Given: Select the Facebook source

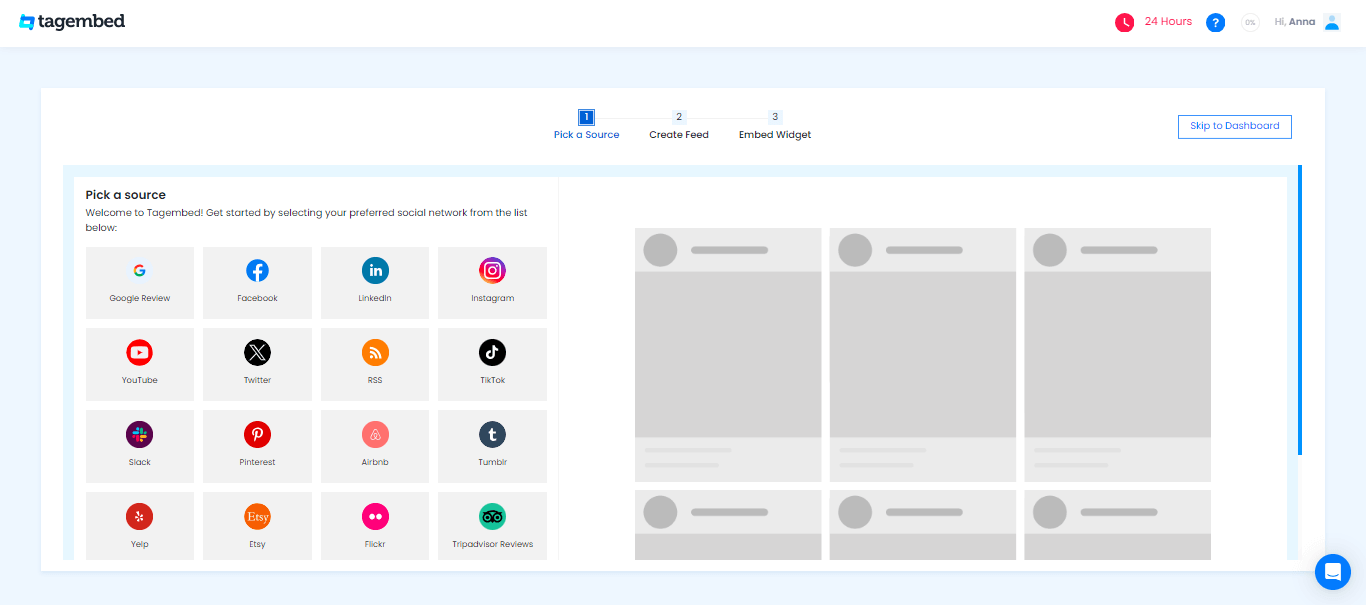Looking at the screenshot, I should pos(257,282).
